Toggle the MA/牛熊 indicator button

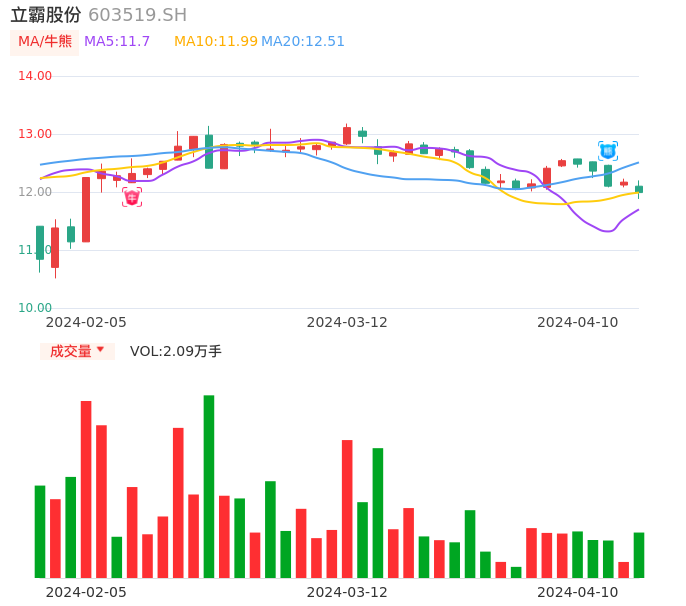click(44, 42)
